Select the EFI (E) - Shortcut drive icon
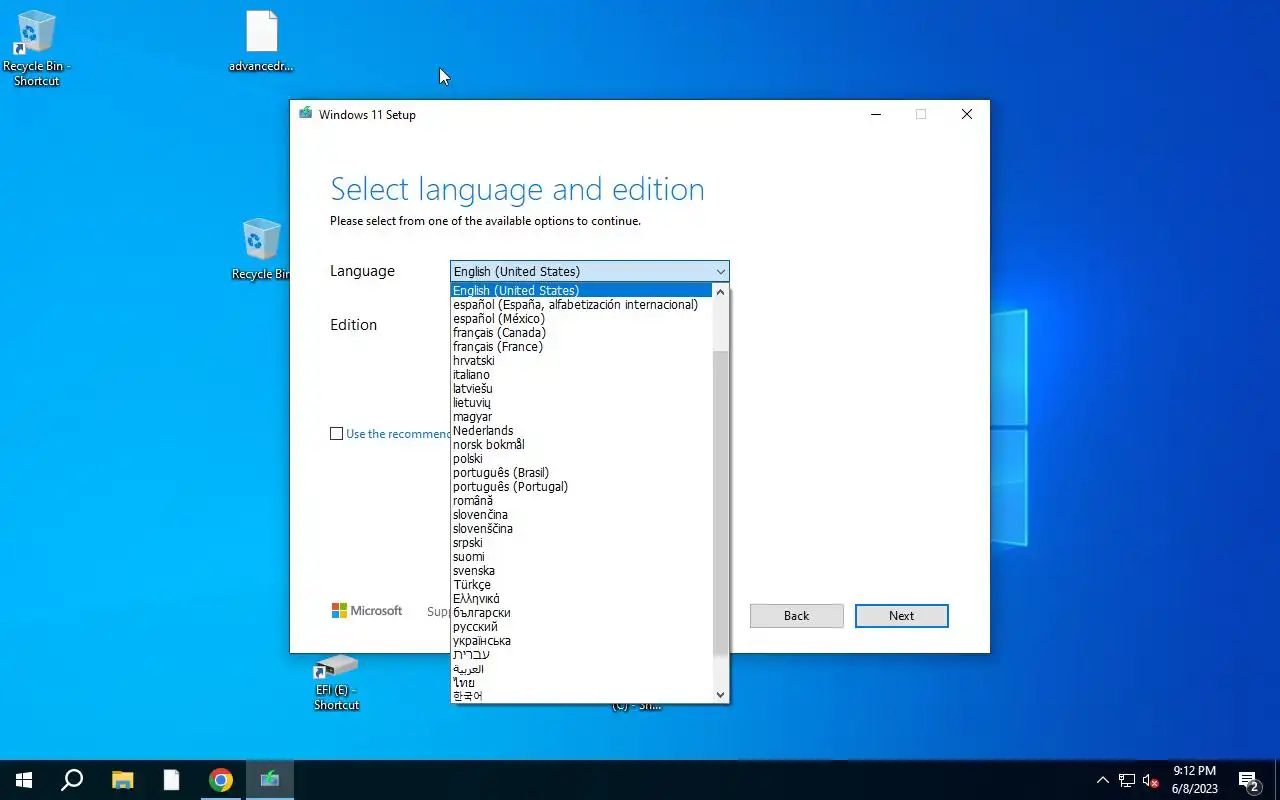1280x800 pixels. pos(336,682)
